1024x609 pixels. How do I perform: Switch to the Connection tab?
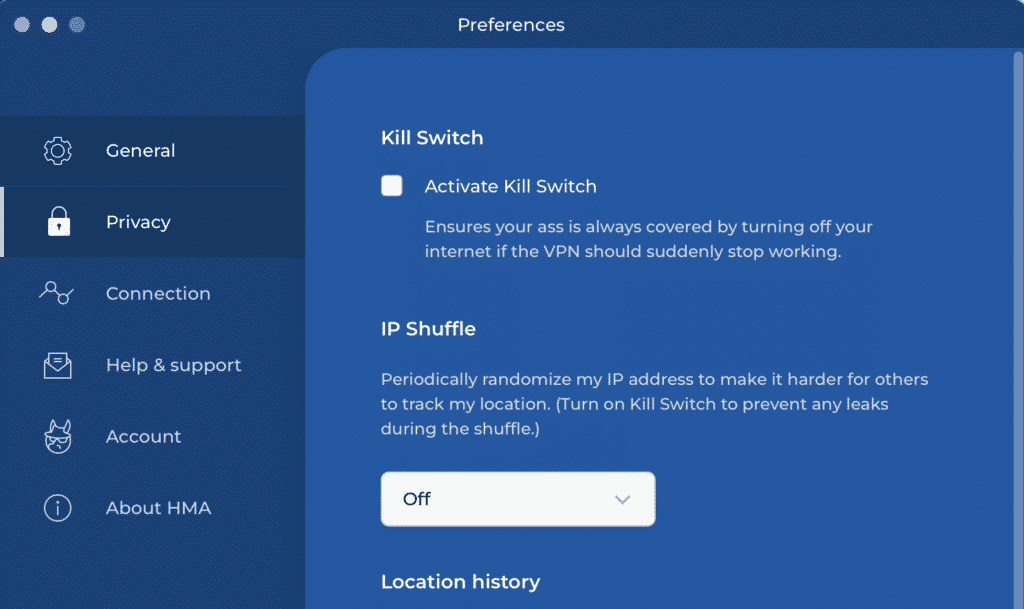pos(152,293)
